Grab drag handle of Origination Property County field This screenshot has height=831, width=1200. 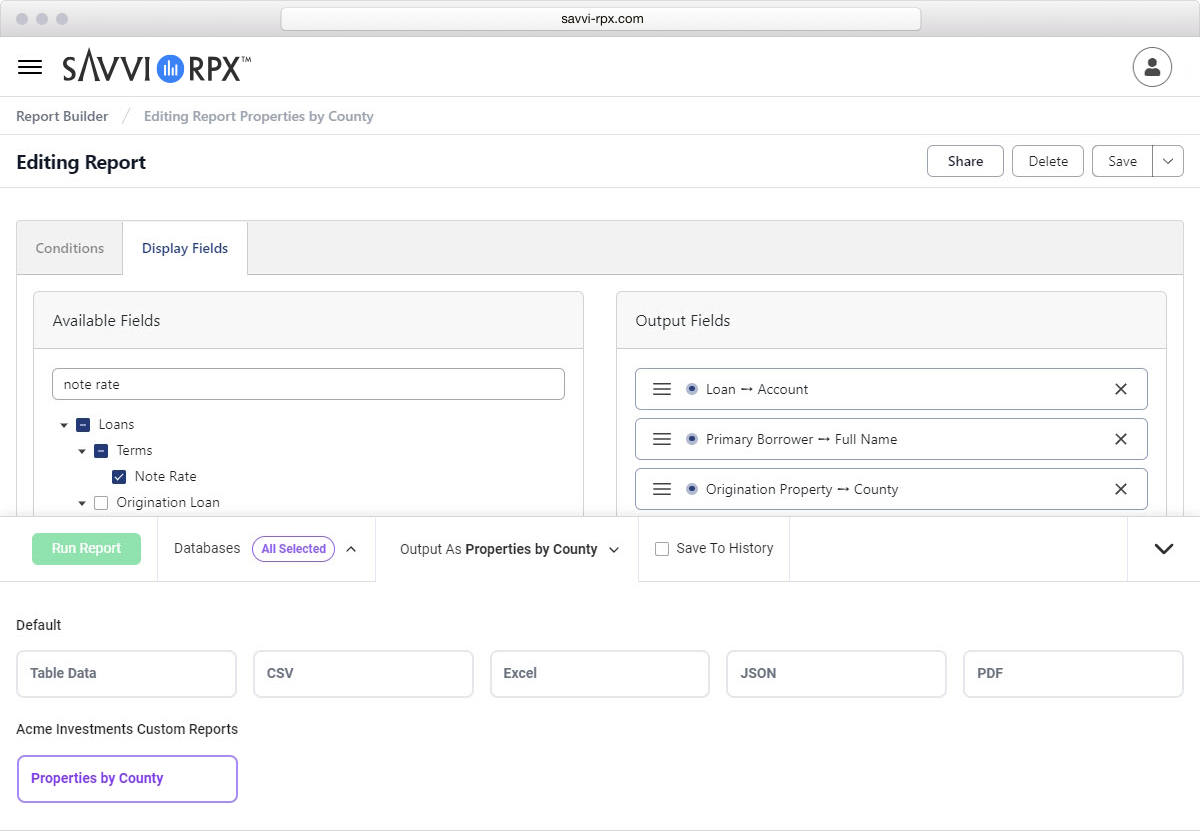click(661, 489)
